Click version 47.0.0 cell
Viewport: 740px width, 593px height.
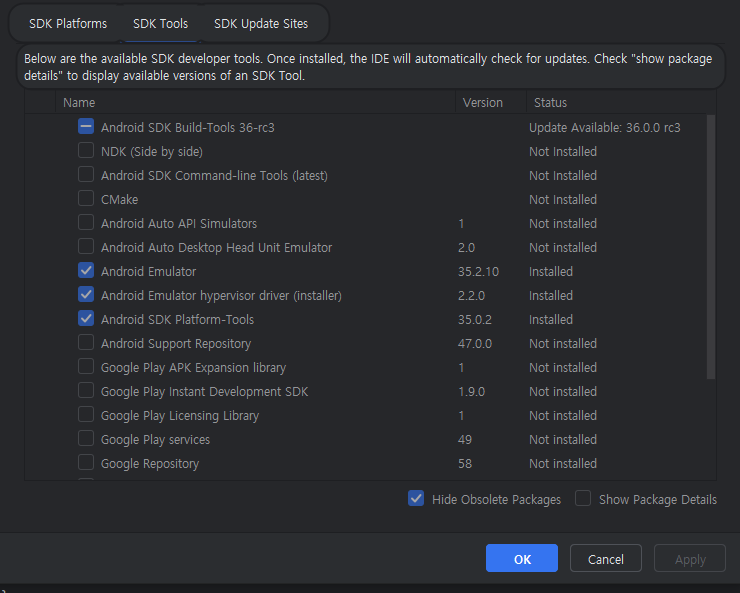475,344
